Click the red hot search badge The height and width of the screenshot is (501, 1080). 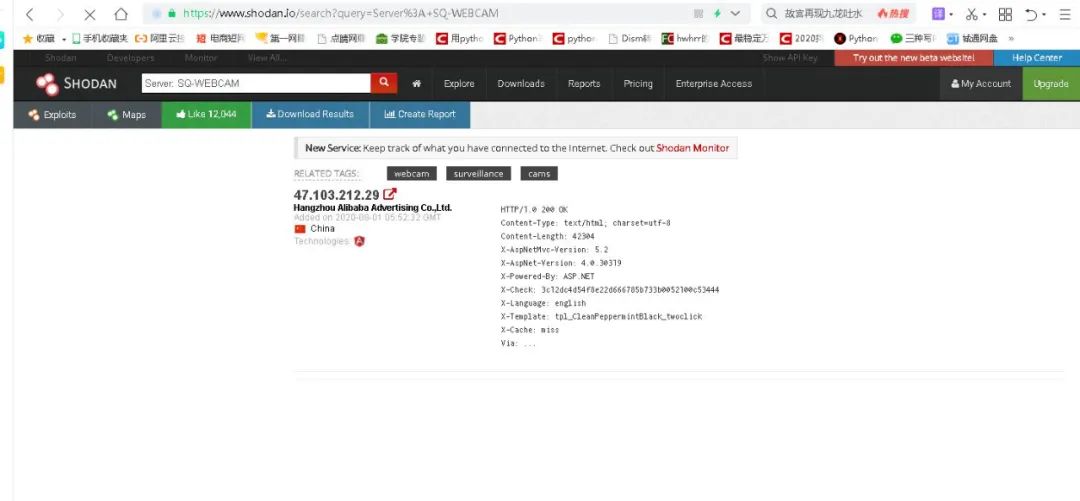(x=893, y=13)
